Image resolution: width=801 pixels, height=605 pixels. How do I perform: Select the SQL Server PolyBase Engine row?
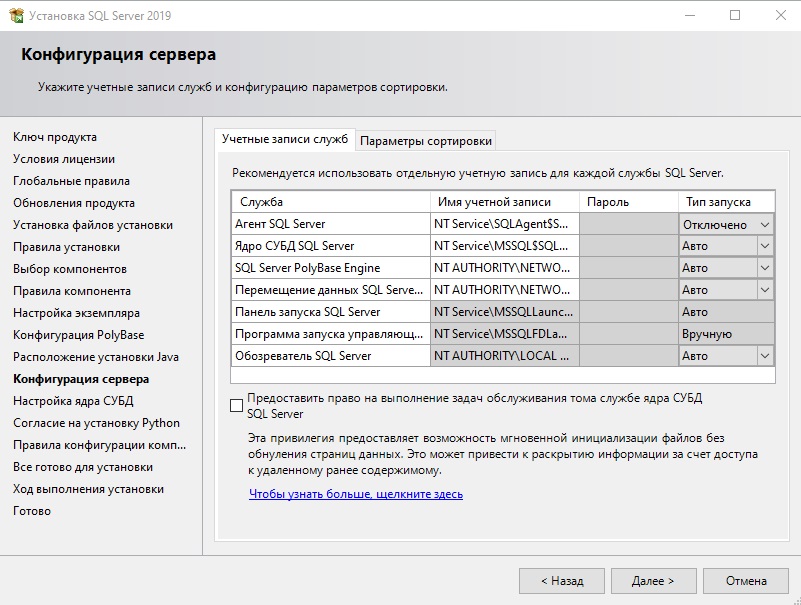(331, 268)
